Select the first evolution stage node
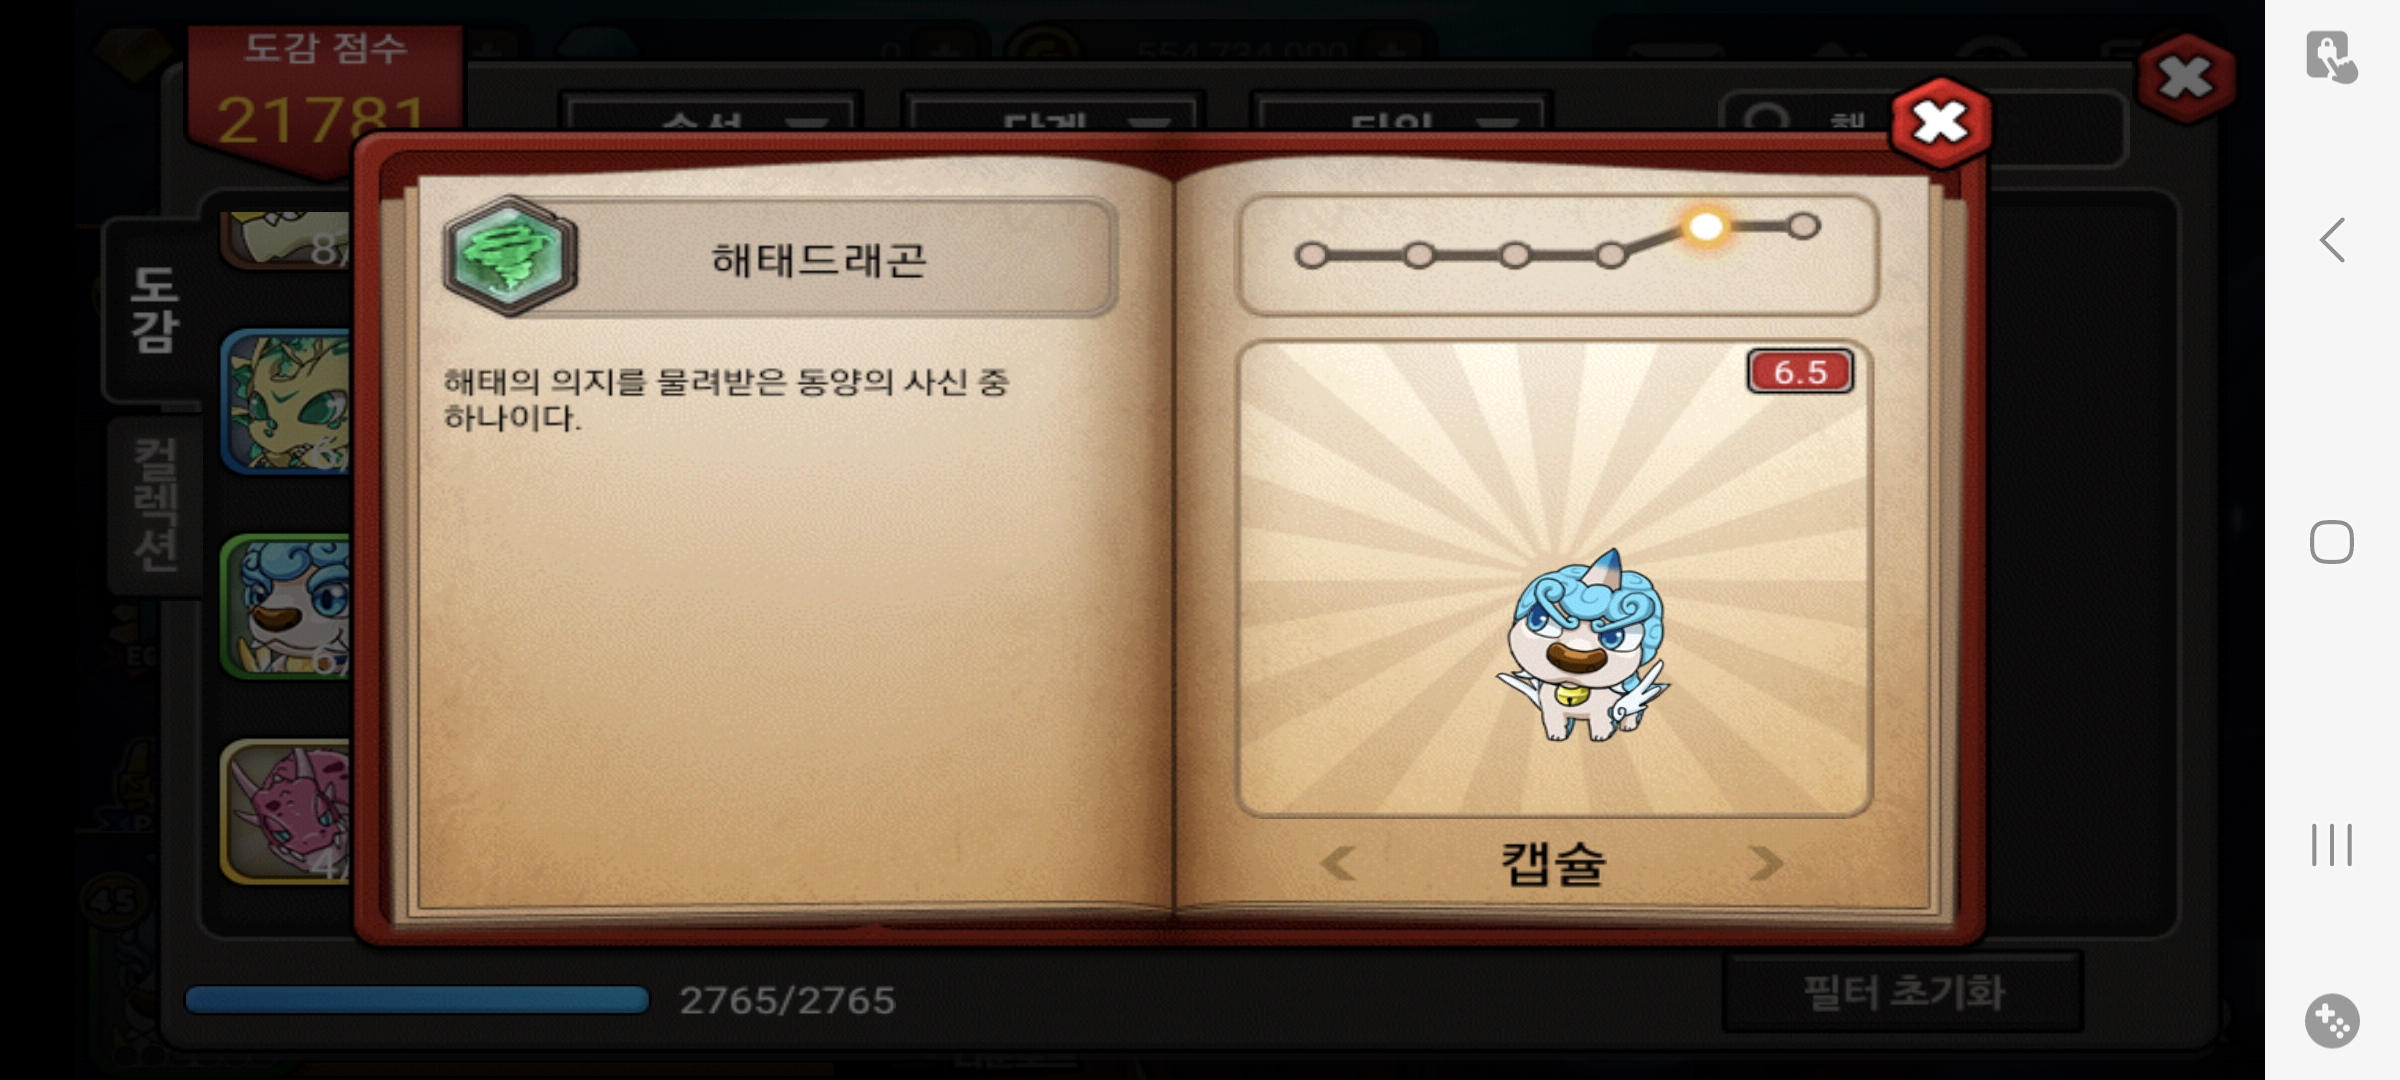The image size is (2400, 1080). pyautogui.click(x=1311, y=255)
